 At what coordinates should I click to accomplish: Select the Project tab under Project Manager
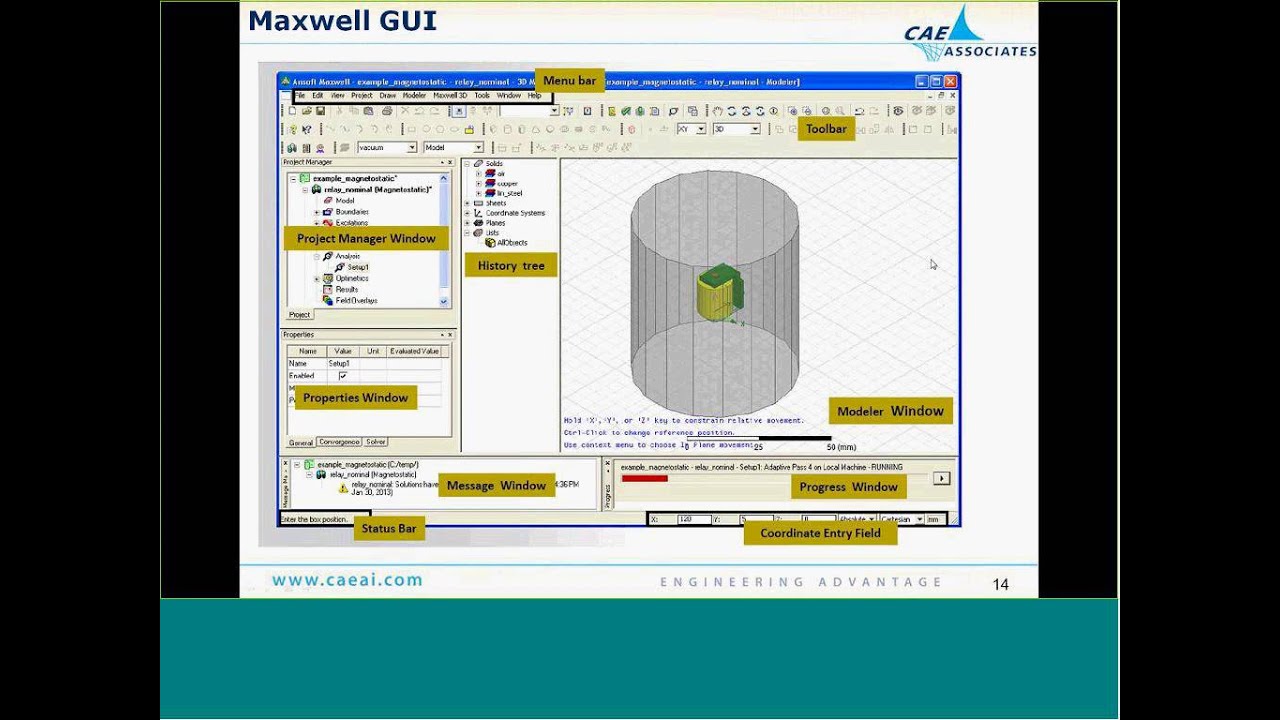coord(299,314)
